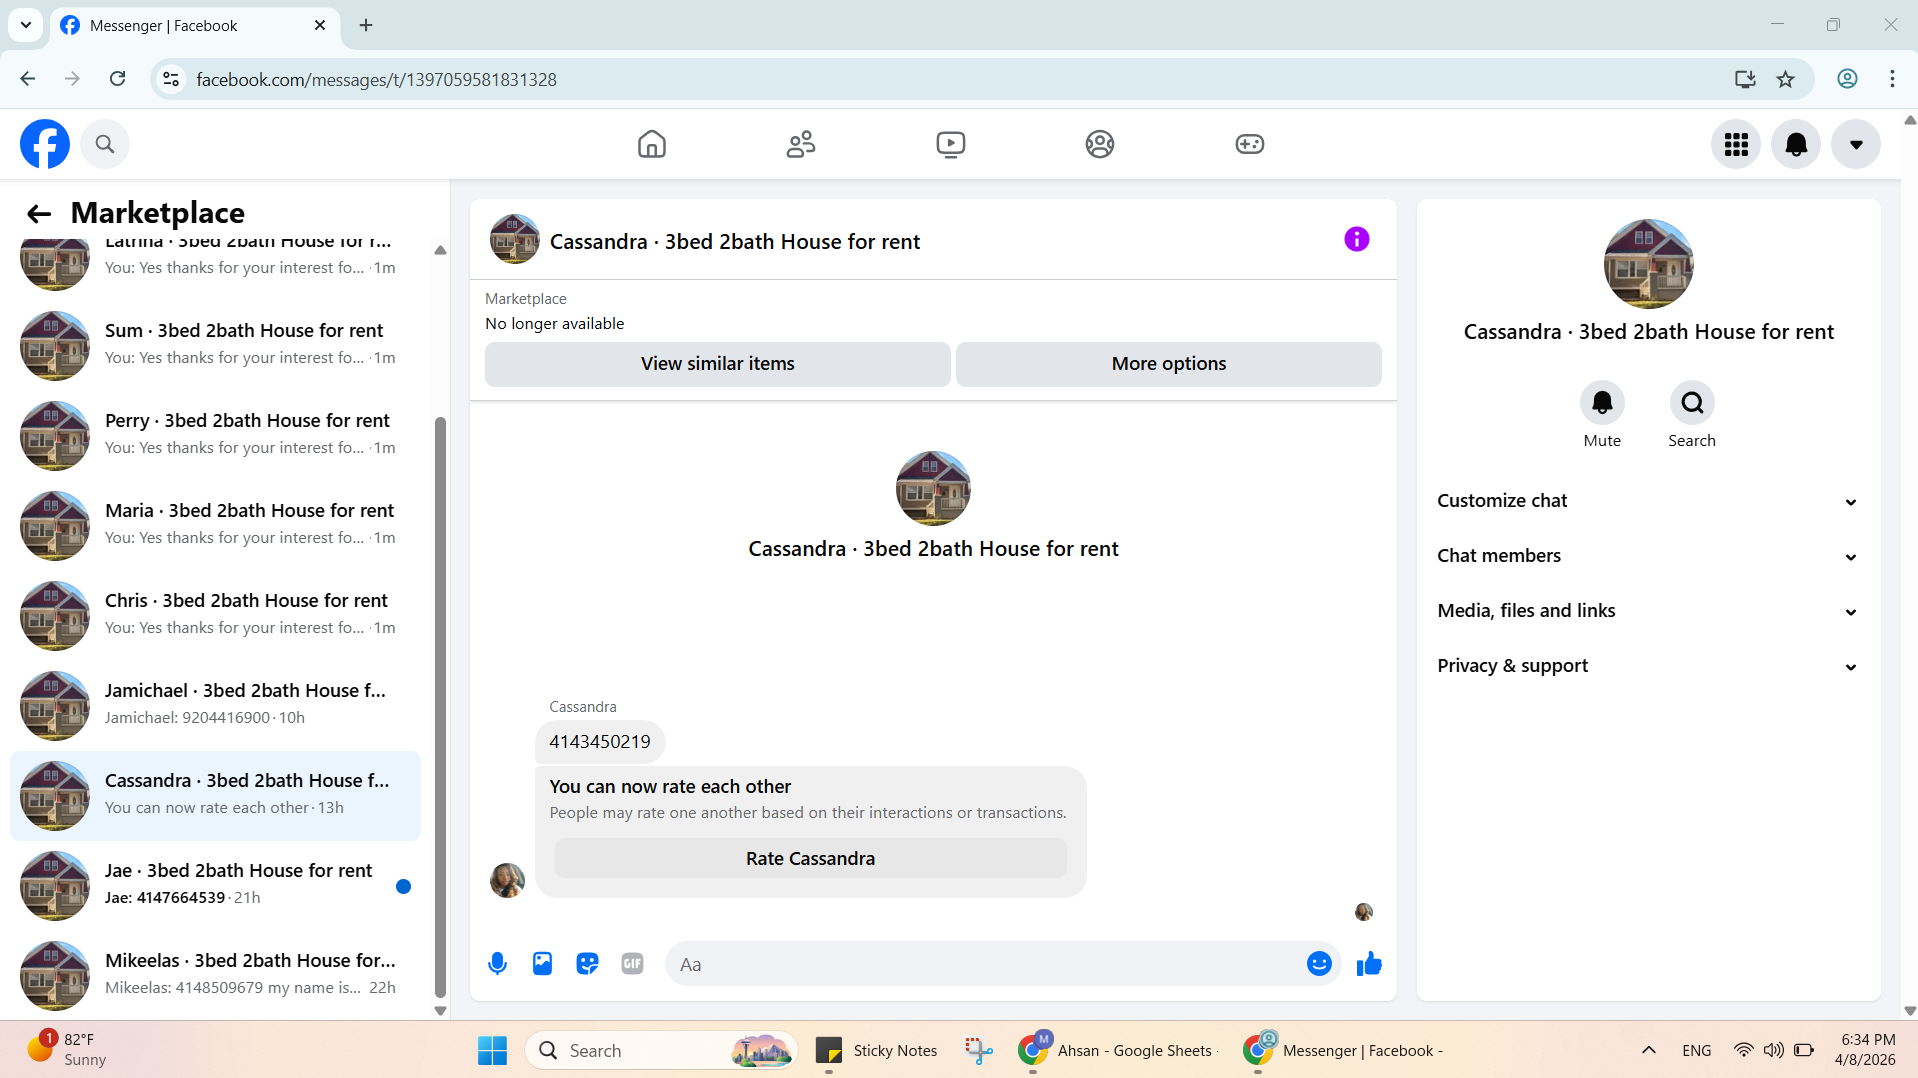
Task: Choose a GIF
Action: (632, 964)
